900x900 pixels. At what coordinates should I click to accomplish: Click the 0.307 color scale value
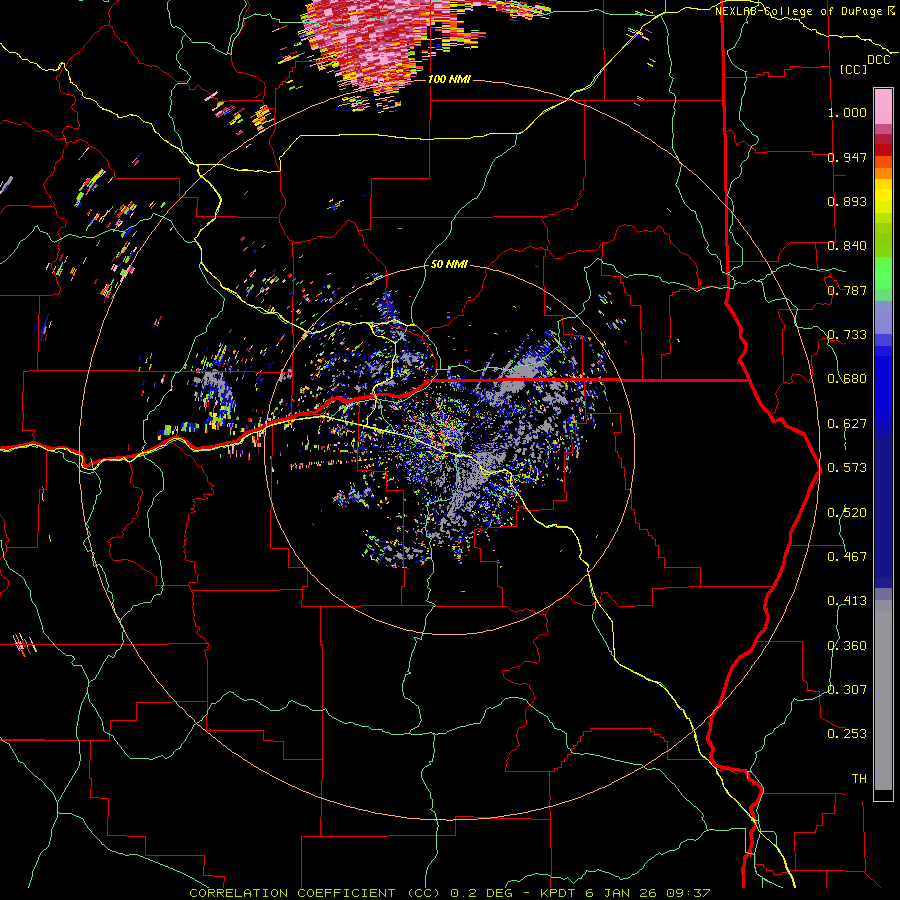coord(847,690)
